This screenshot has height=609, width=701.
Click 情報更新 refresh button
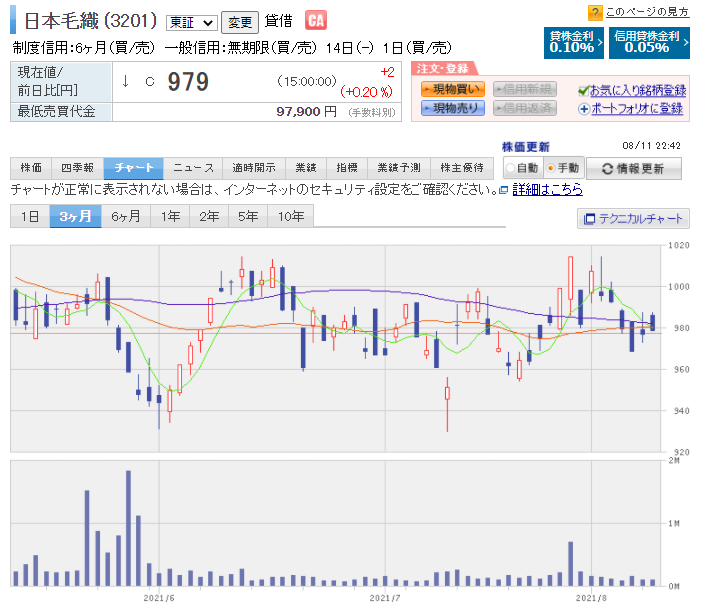[634, 169]
